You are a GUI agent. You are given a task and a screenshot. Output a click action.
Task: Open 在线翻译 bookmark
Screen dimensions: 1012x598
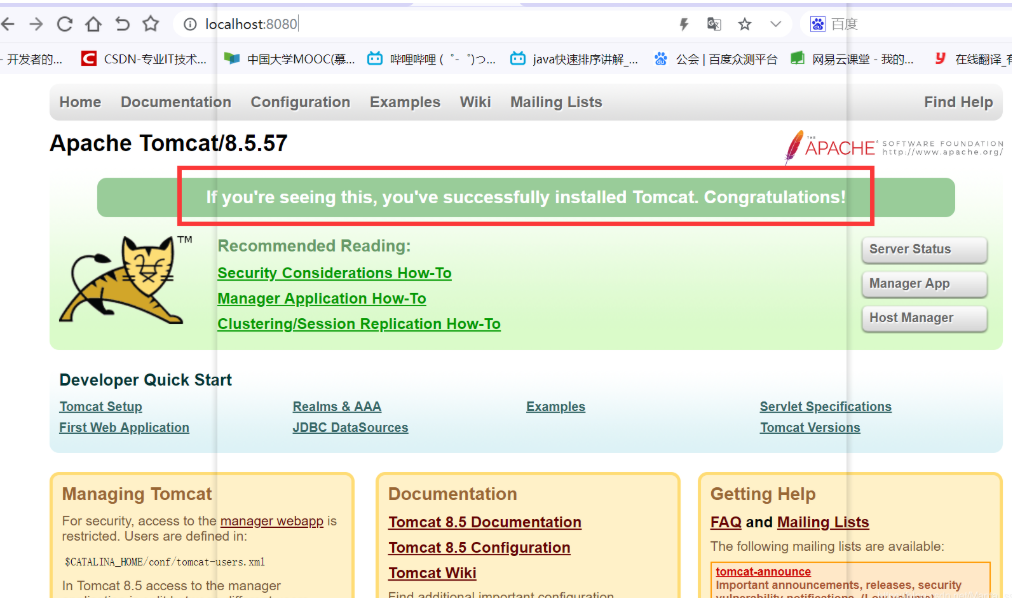pyautogui.click(x=973, y=59)
